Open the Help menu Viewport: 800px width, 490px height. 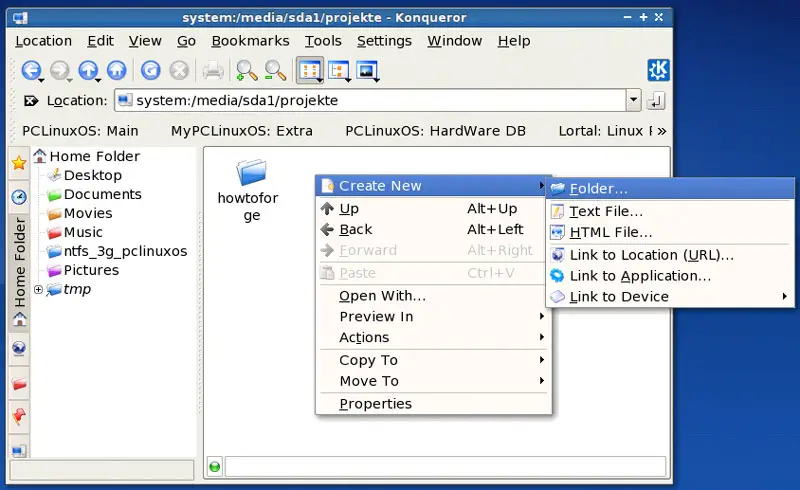tap(514, 41)
